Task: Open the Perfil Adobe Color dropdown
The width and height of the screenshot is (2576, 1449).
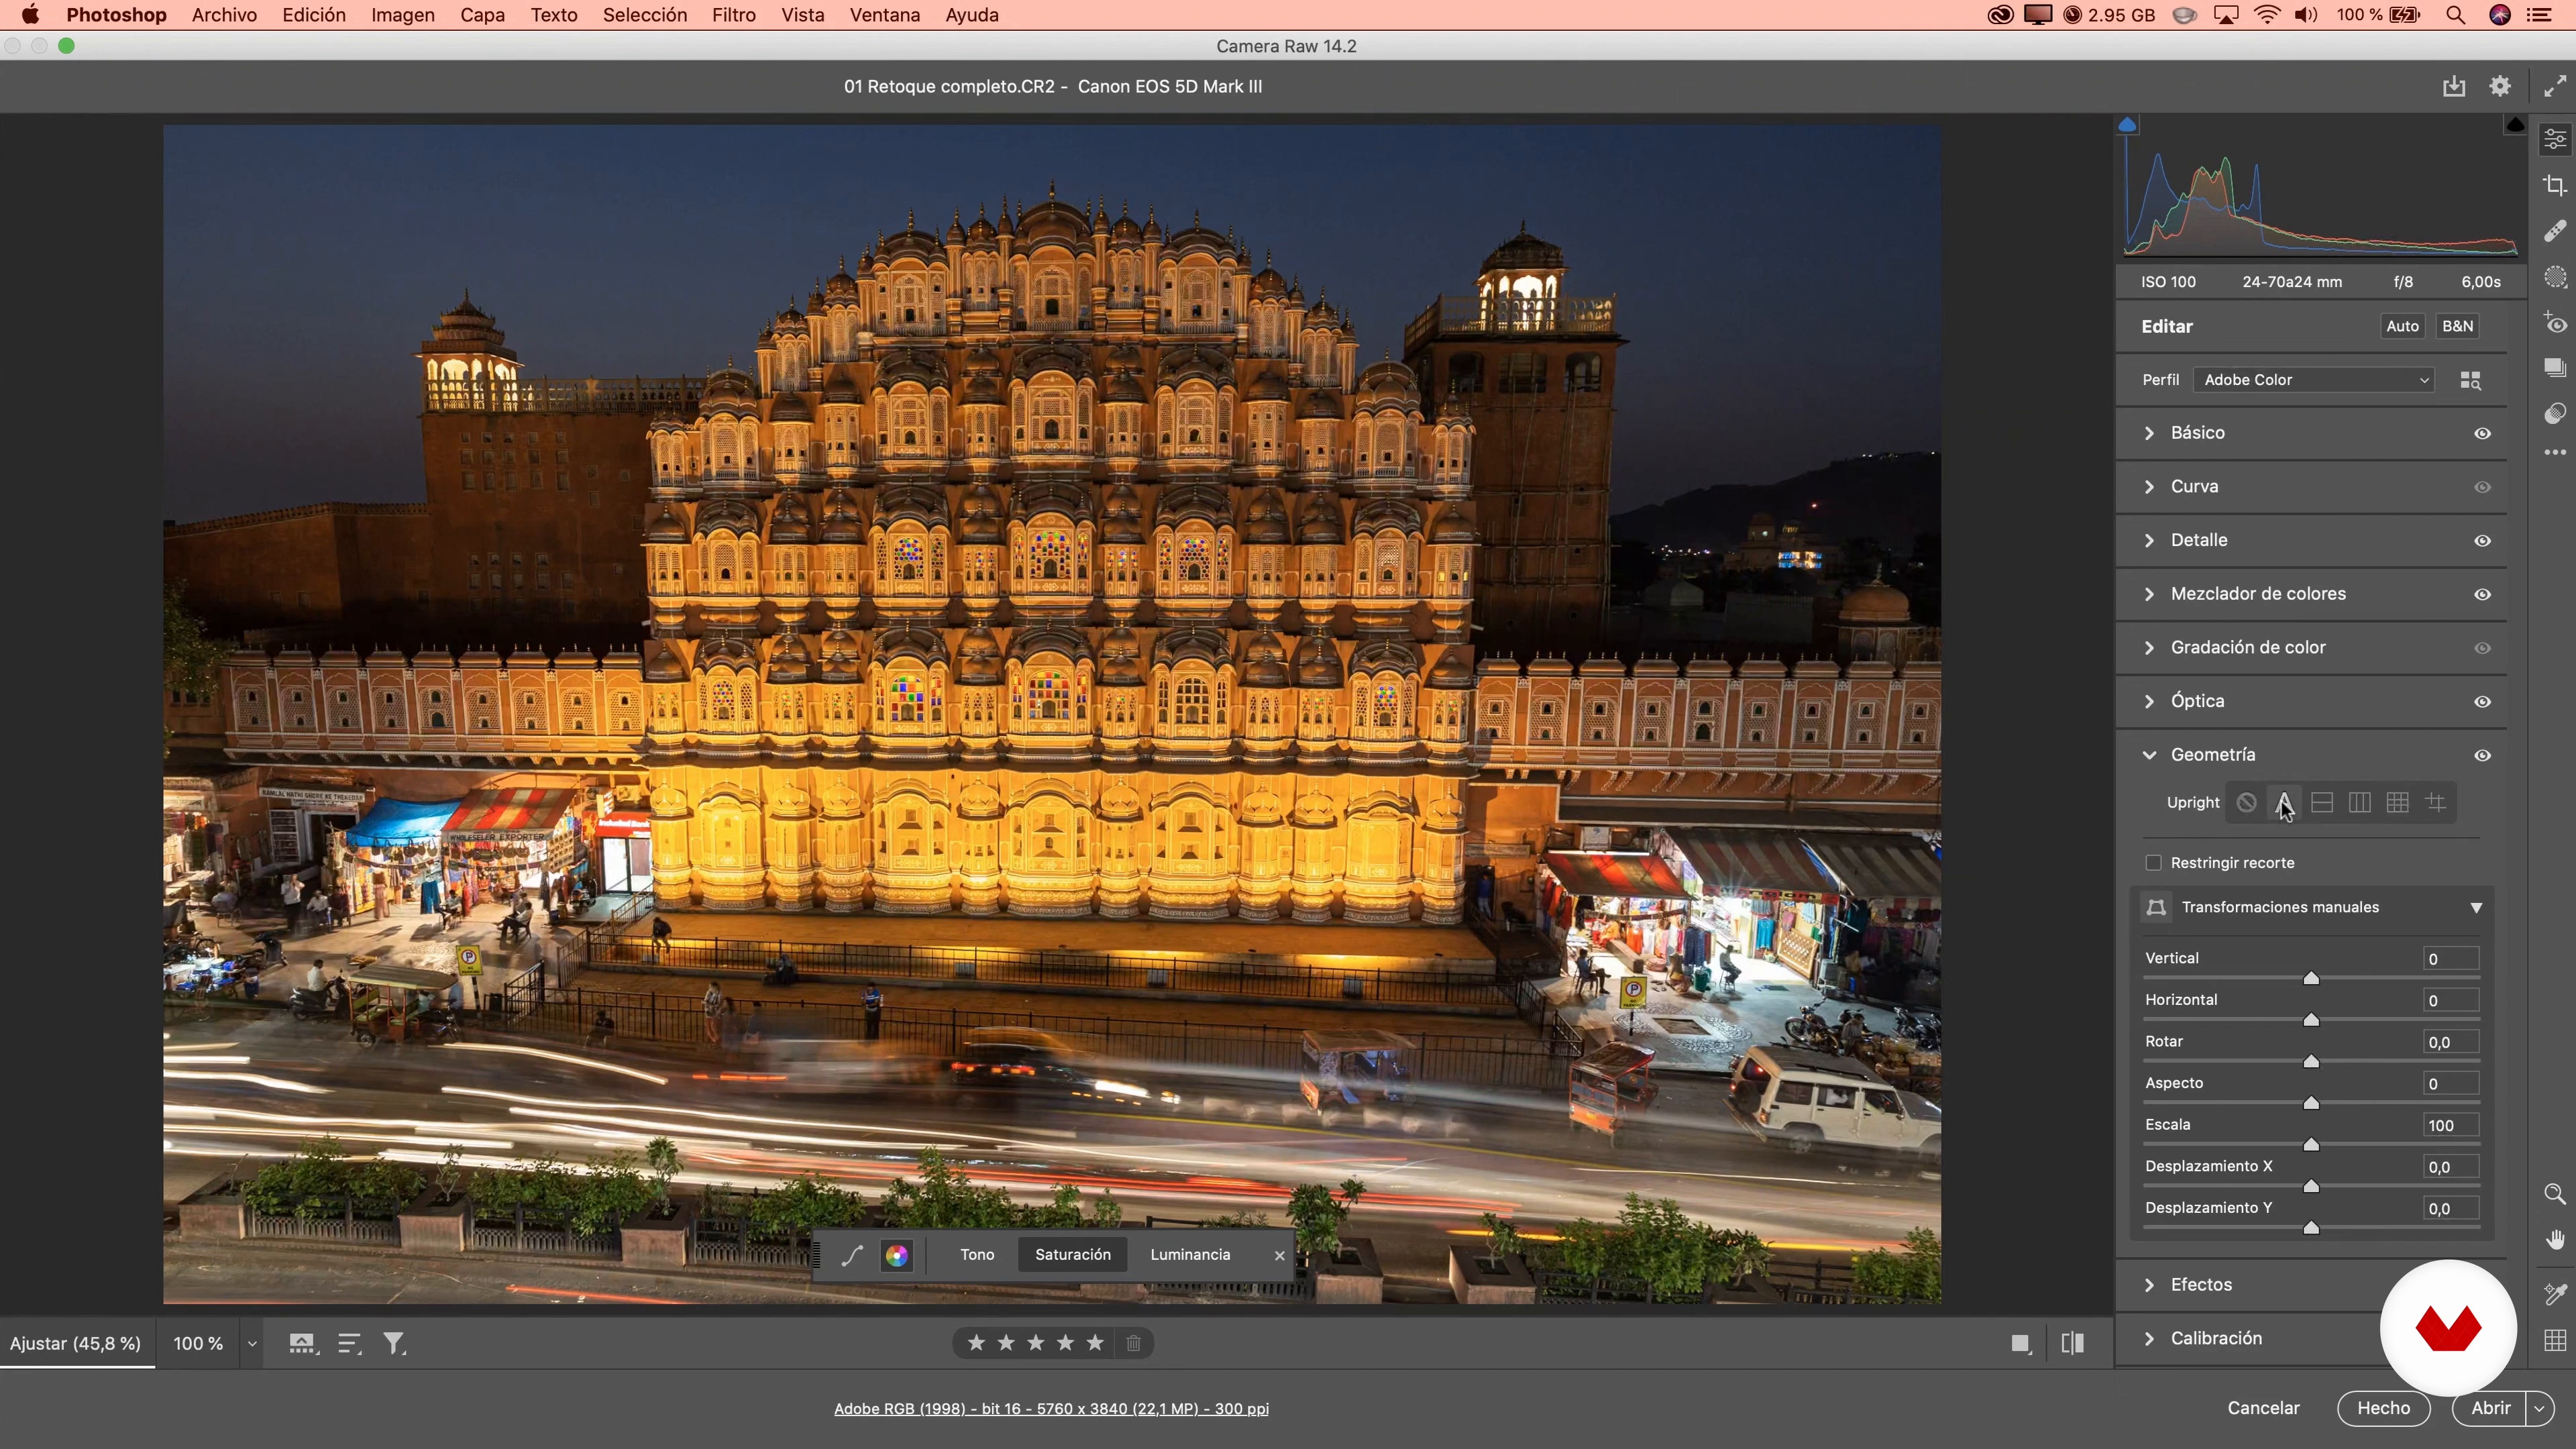Action: tap(2314, 380)
